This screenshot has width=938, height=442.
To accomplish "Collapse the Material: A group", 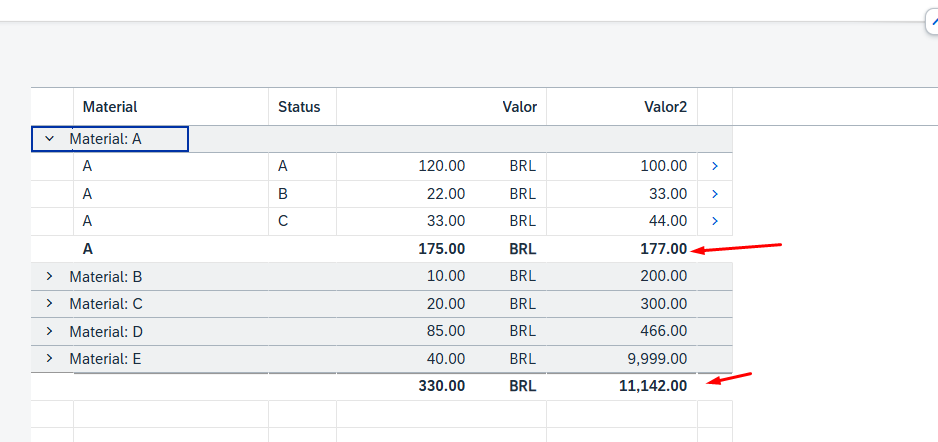I will [49, 140].
